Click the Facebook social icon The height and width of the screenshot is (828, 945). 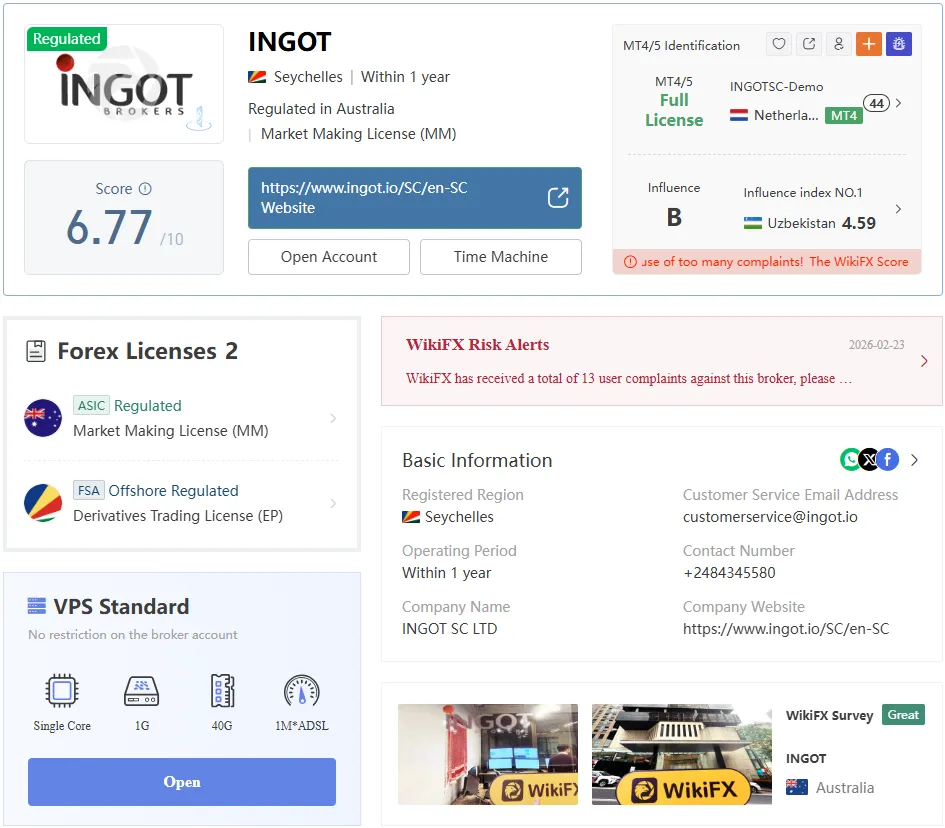click(x=888, y=460)
